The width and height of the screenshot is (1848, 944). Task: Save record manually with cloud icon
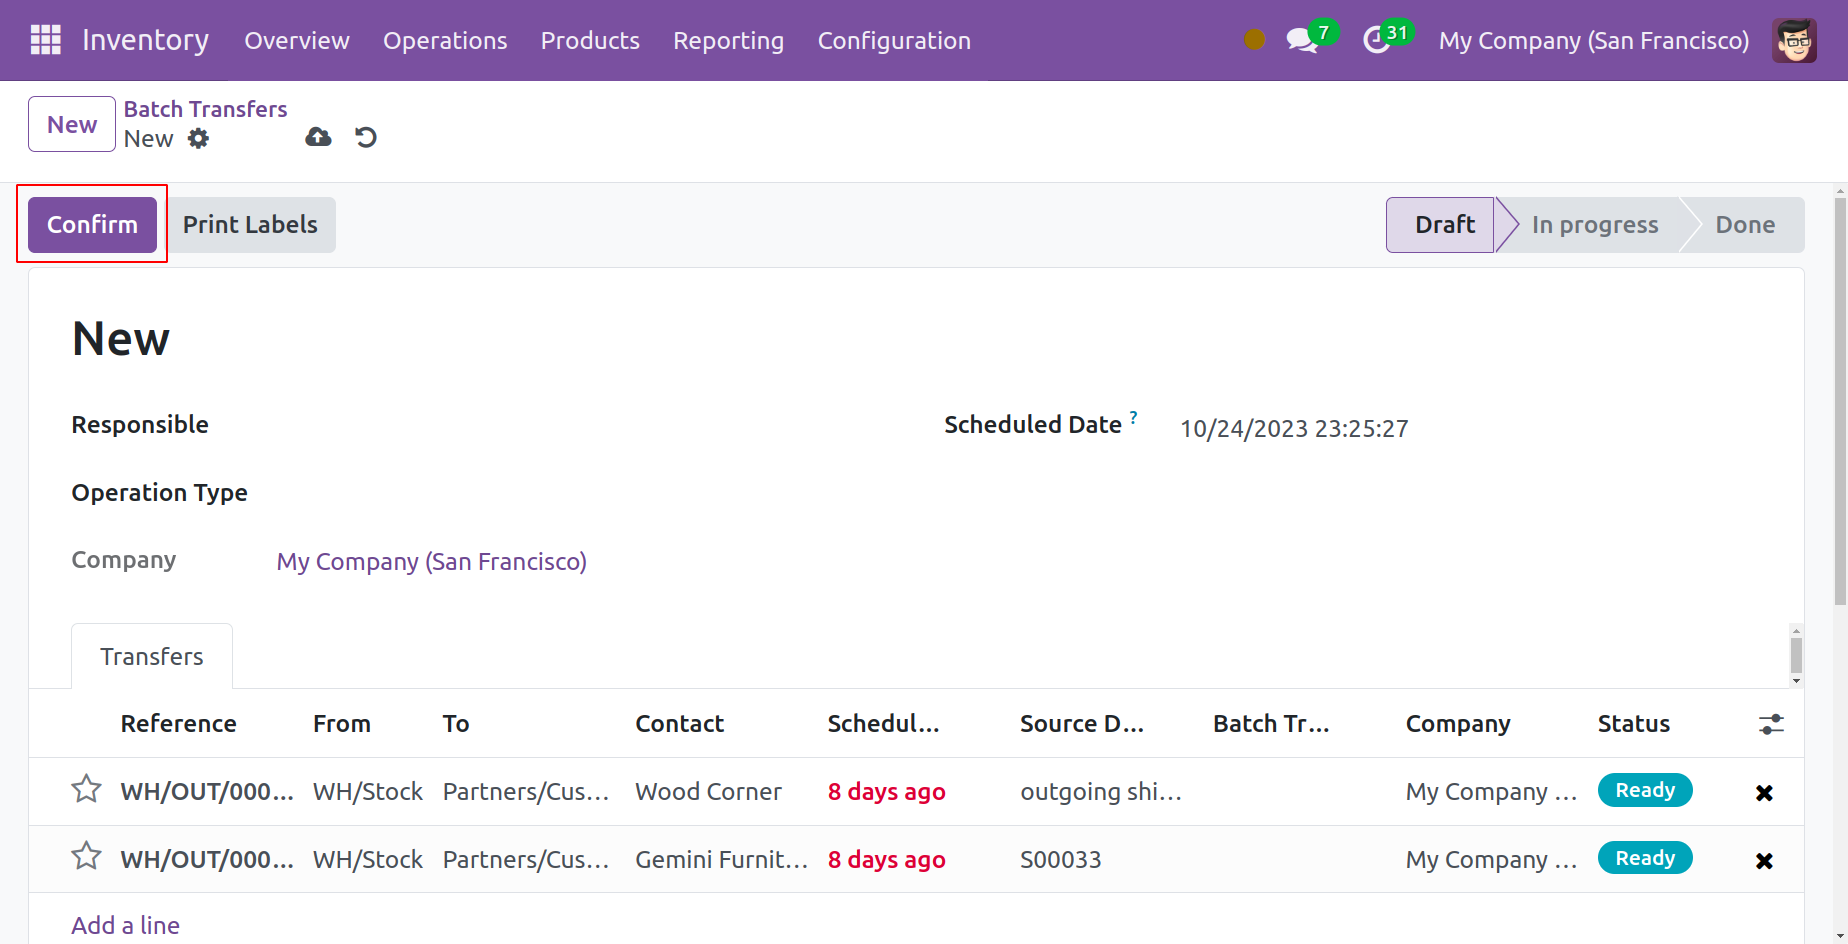tap(318, 137)
